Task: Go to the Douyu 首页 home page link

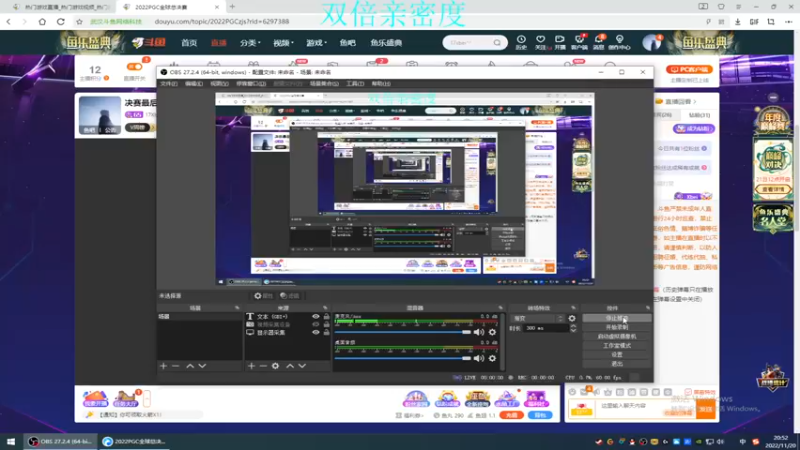Action: click(189, 43)
